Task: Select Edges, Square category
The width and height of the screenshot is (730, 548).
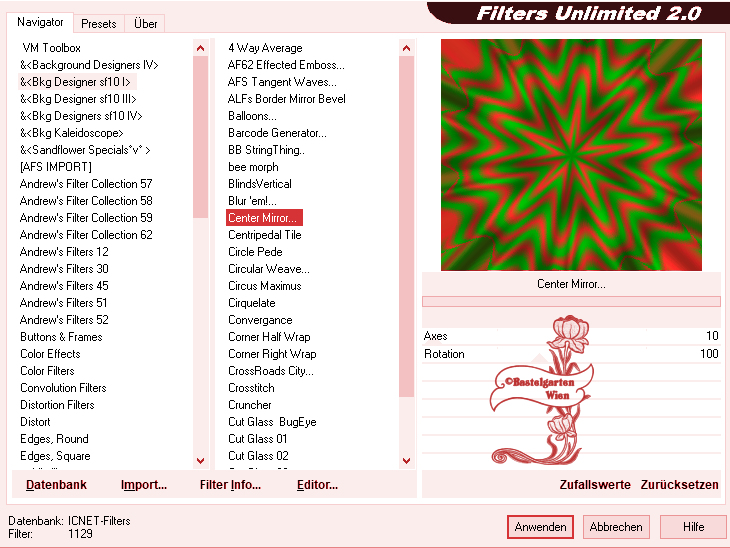Action: pyautogui.click(x=55, y=456)
